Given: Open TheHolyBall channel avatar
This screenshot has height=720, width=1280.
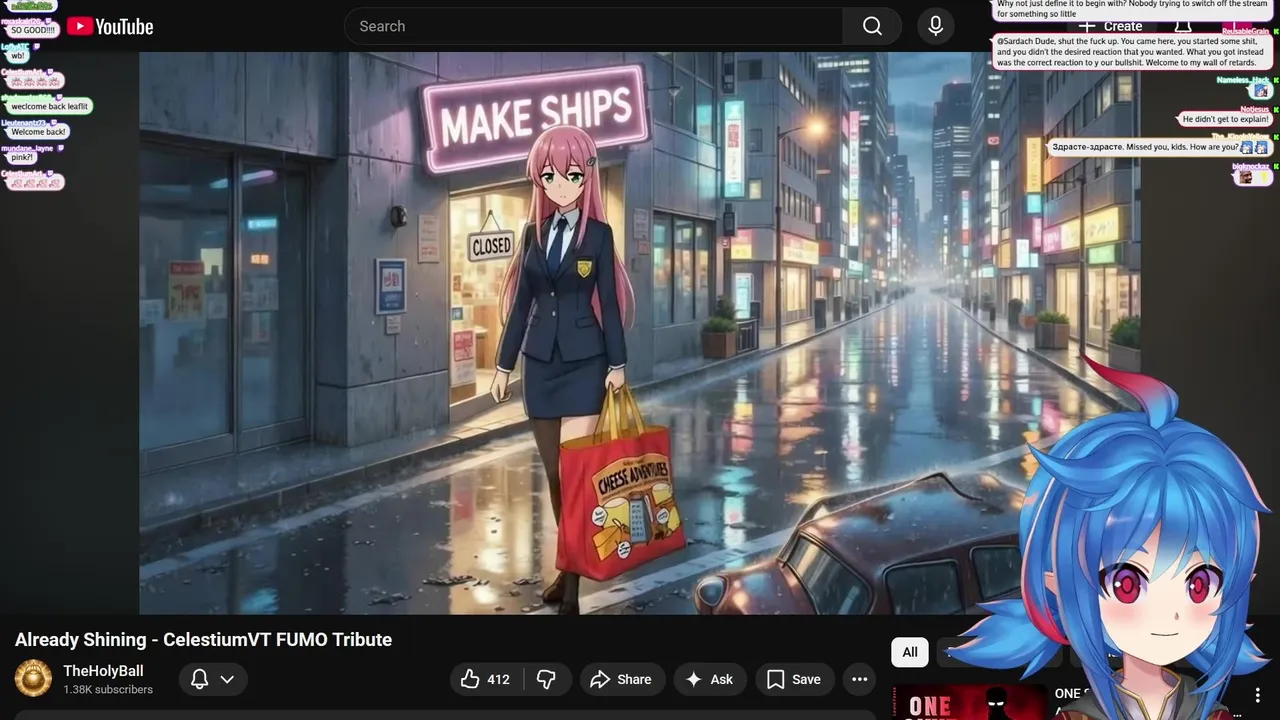Looking at the screenshot, I should coord(33,679).
